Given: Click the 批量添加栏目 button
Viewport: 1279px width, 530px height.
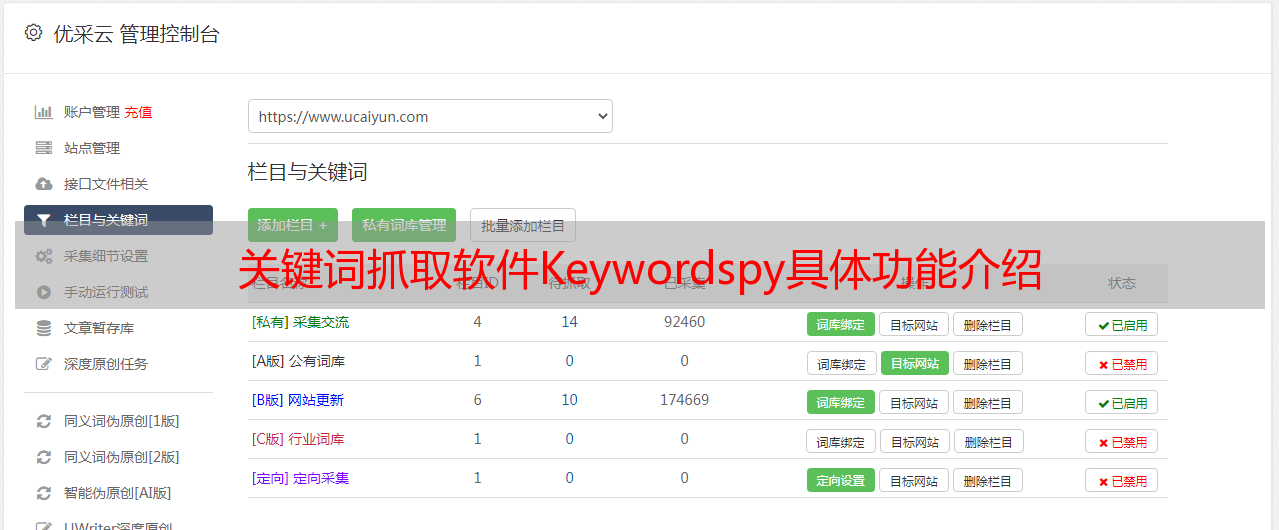Looking at the screenshot, I should click(523, 225).
